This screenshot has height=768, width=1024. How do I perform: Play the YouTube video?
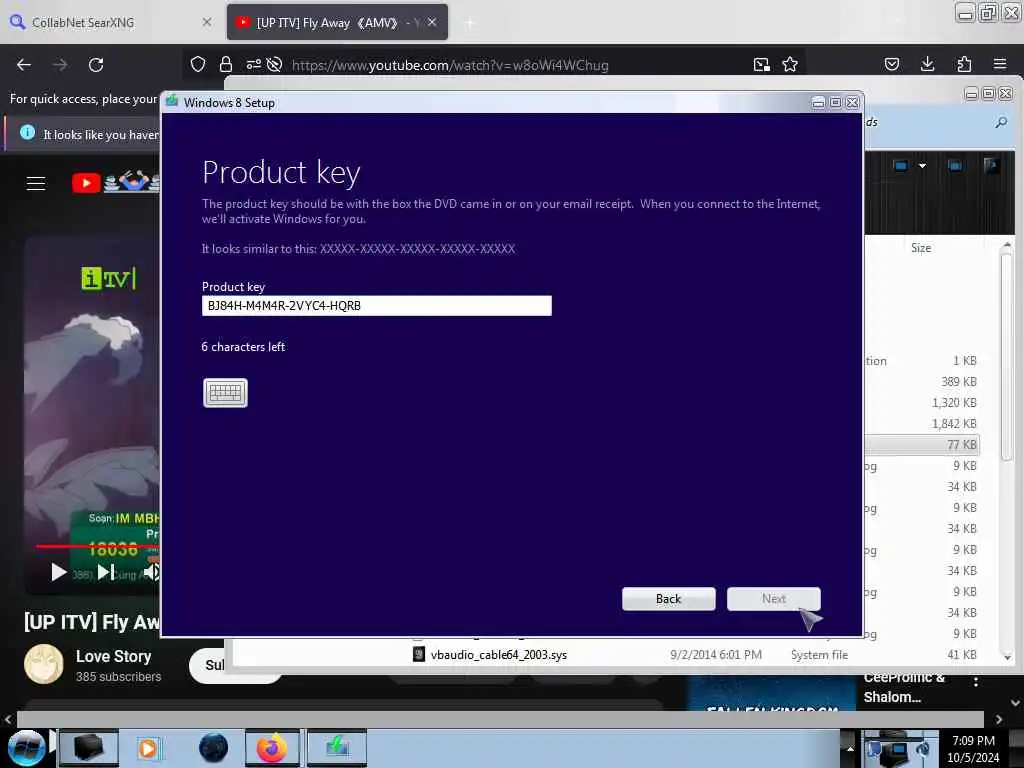(59, 573)
